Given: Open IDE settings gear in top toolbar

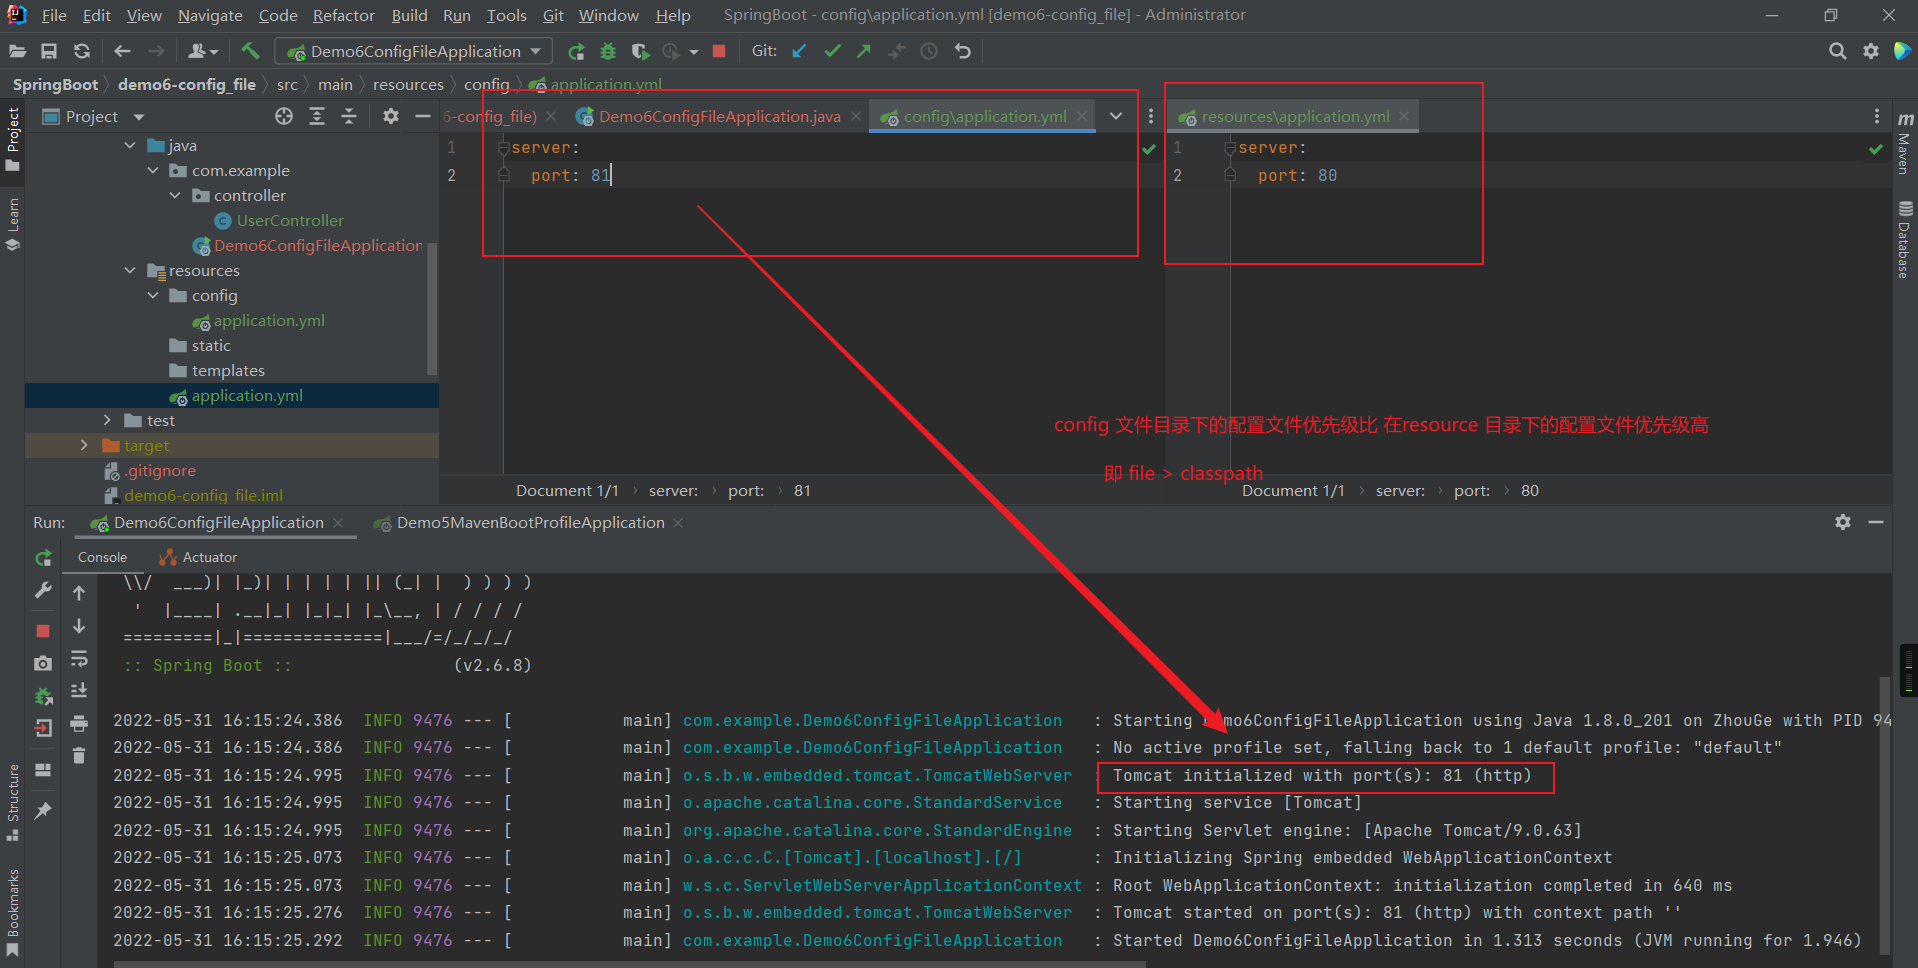Looking at the screenshot, I should click(1870, 51).
